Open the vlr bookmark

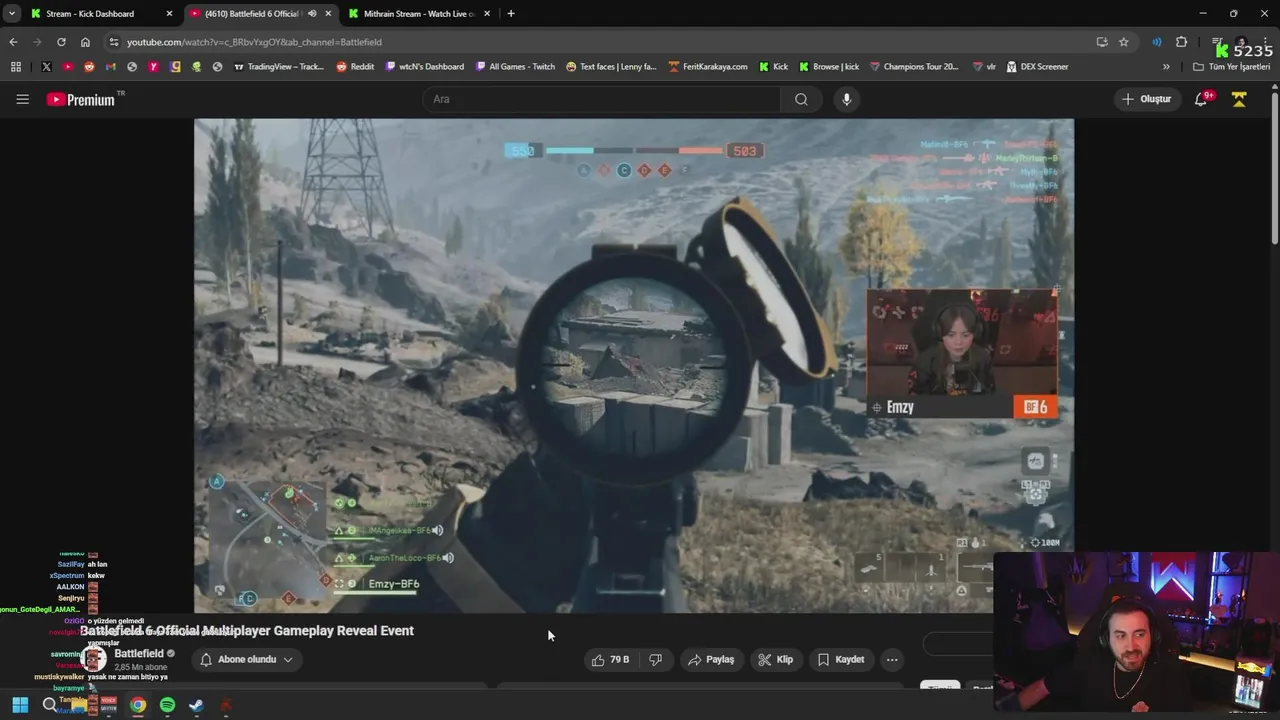click(x=984, y=67)
